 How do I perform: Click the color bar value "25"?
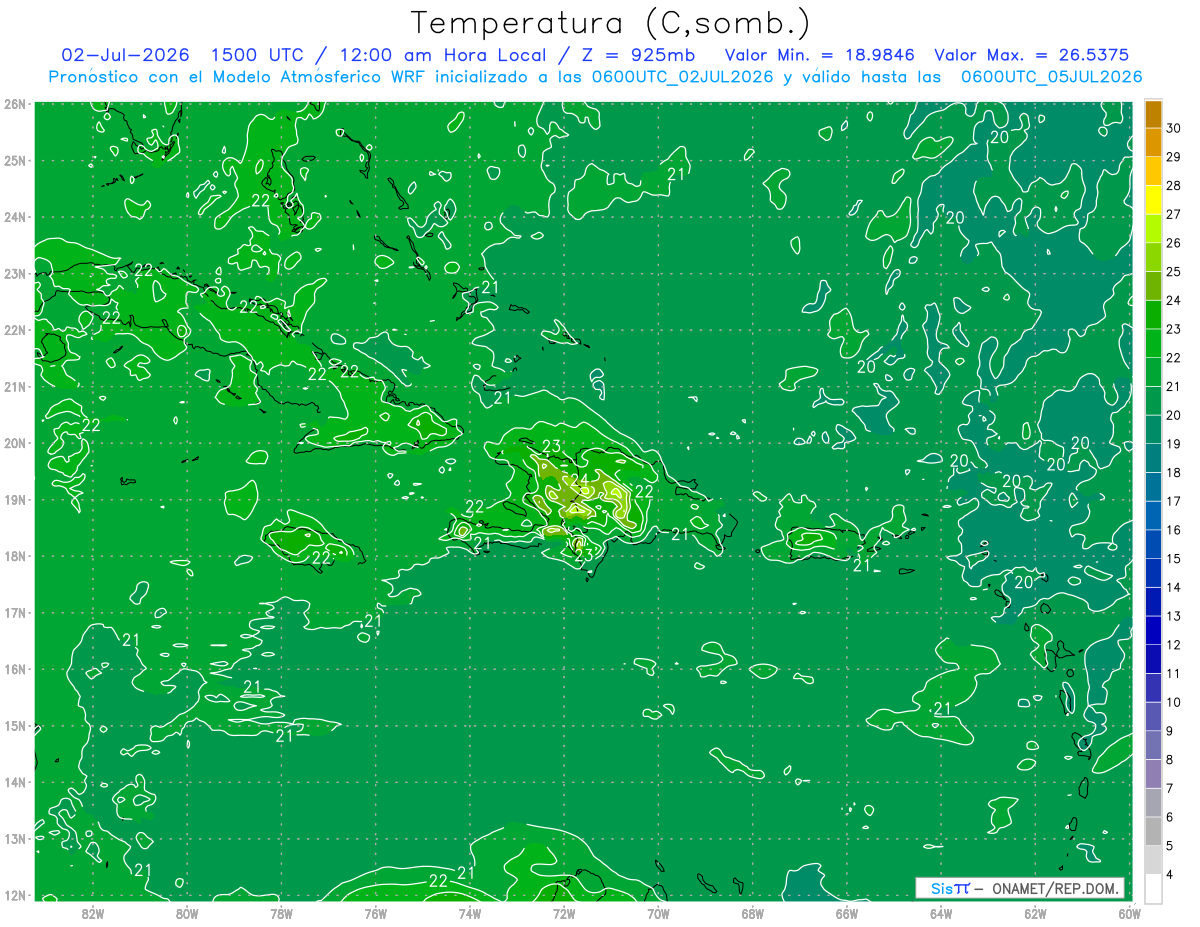coord(1174,272)
